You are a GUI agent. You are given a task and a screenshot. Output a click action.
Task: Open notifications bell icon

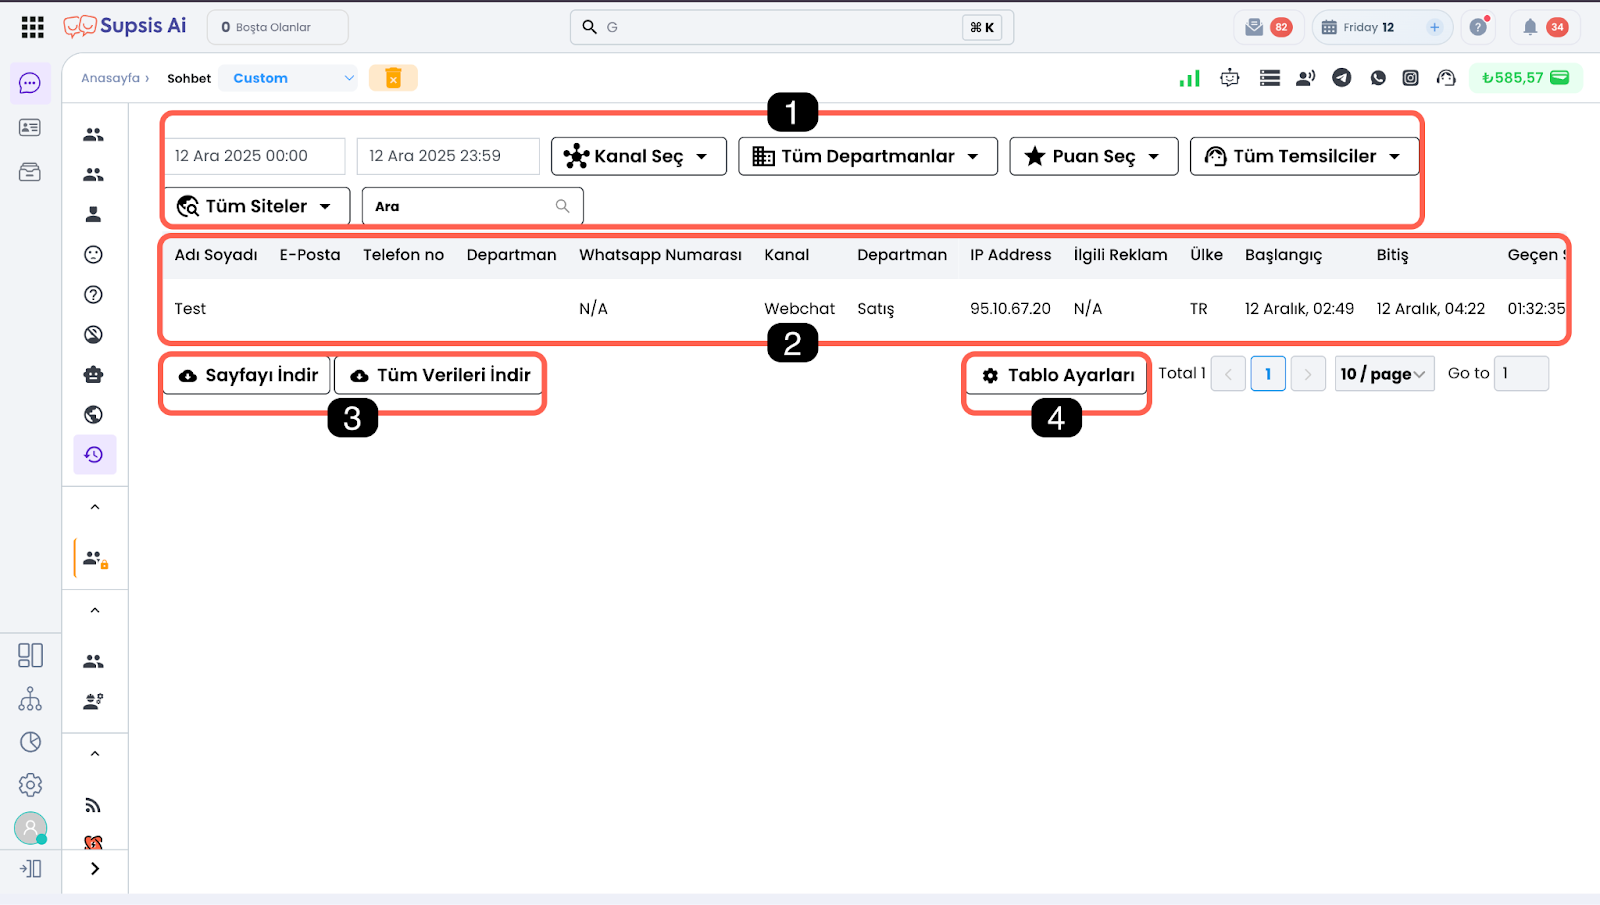(1529, 27)
